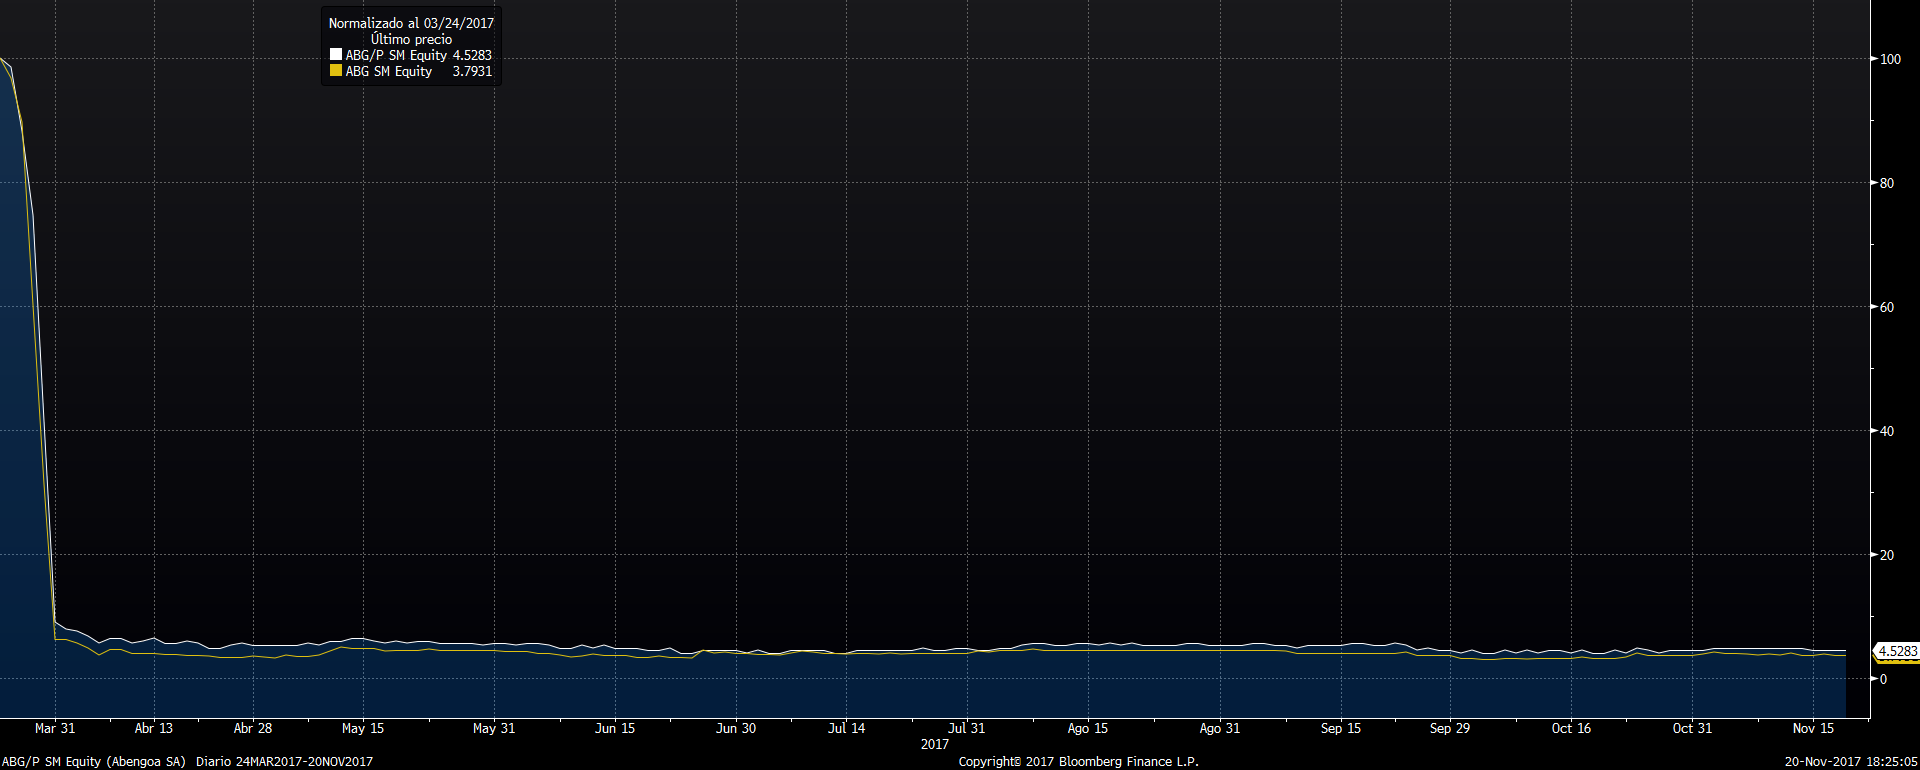Viewport: 1920px width, 770px height.
Task: Click the 'Oct 16' date axis label
Action: pos(1571,728)
